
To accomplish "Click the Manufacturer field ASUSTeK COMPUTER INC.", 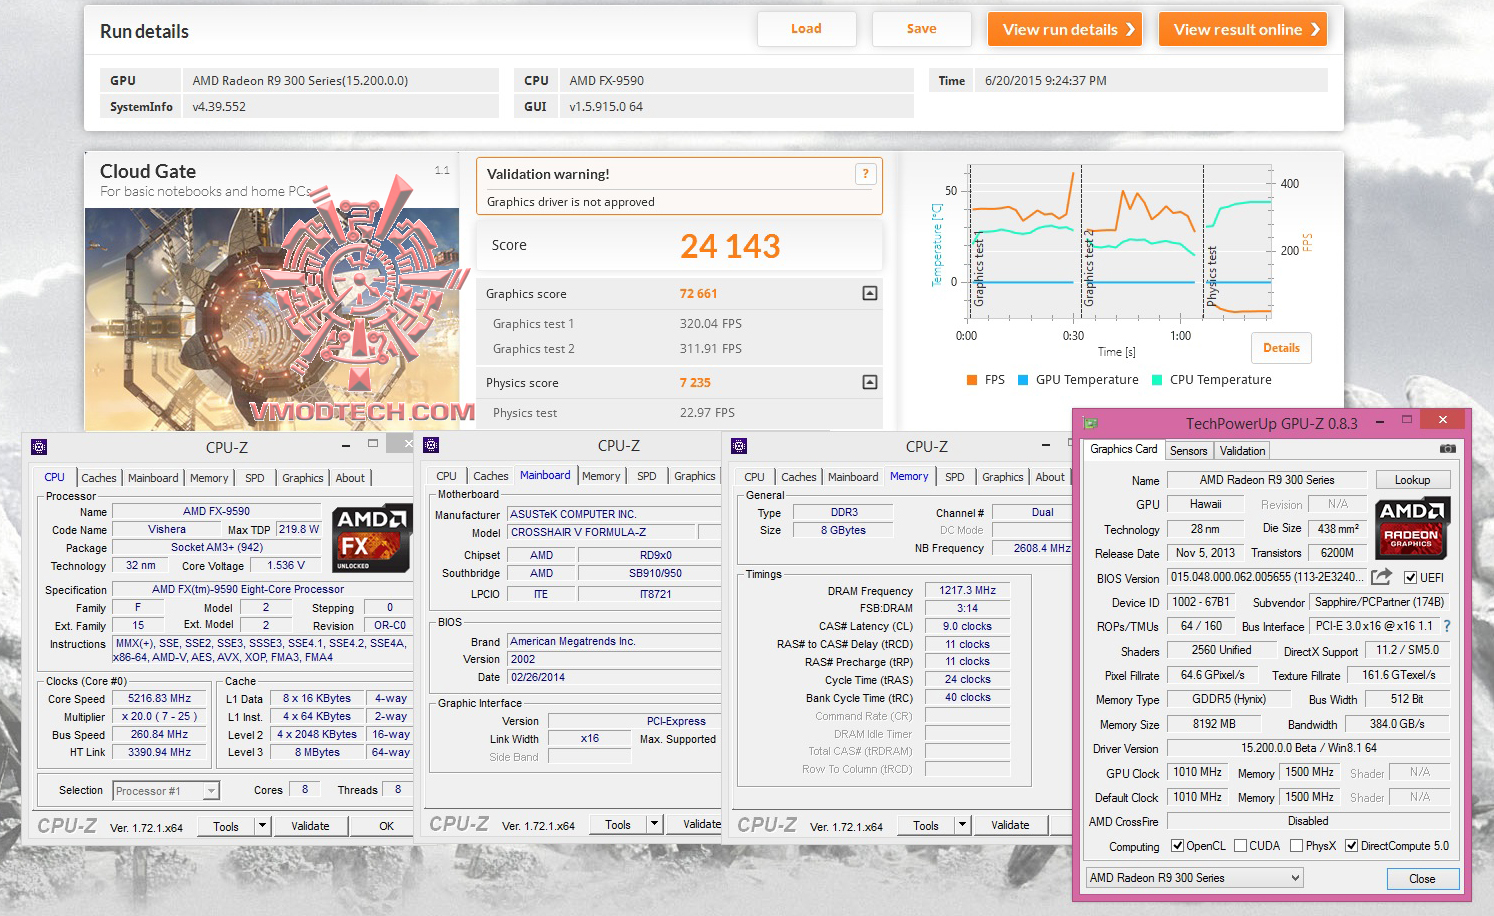I will pyautogui.click(x=613, y=514).
